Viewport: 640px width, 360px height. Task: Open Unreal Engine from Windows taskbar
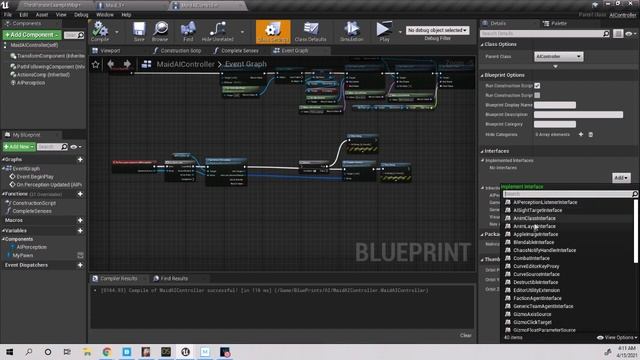[x=185, y=352]
